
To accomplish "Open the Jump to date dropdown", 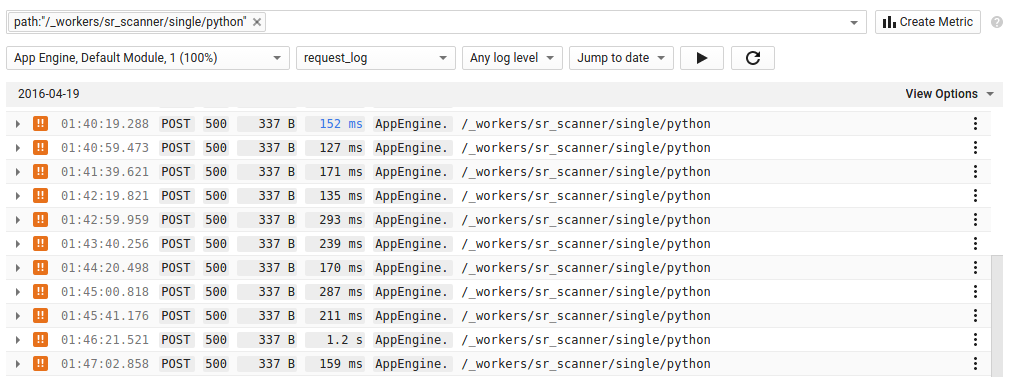I will coord(621,58).
